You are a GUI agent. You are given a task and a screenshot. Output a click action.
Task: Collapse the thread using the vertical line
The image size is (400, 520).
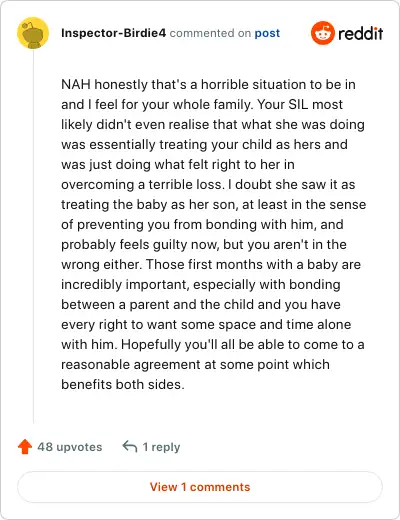[33, 237]
